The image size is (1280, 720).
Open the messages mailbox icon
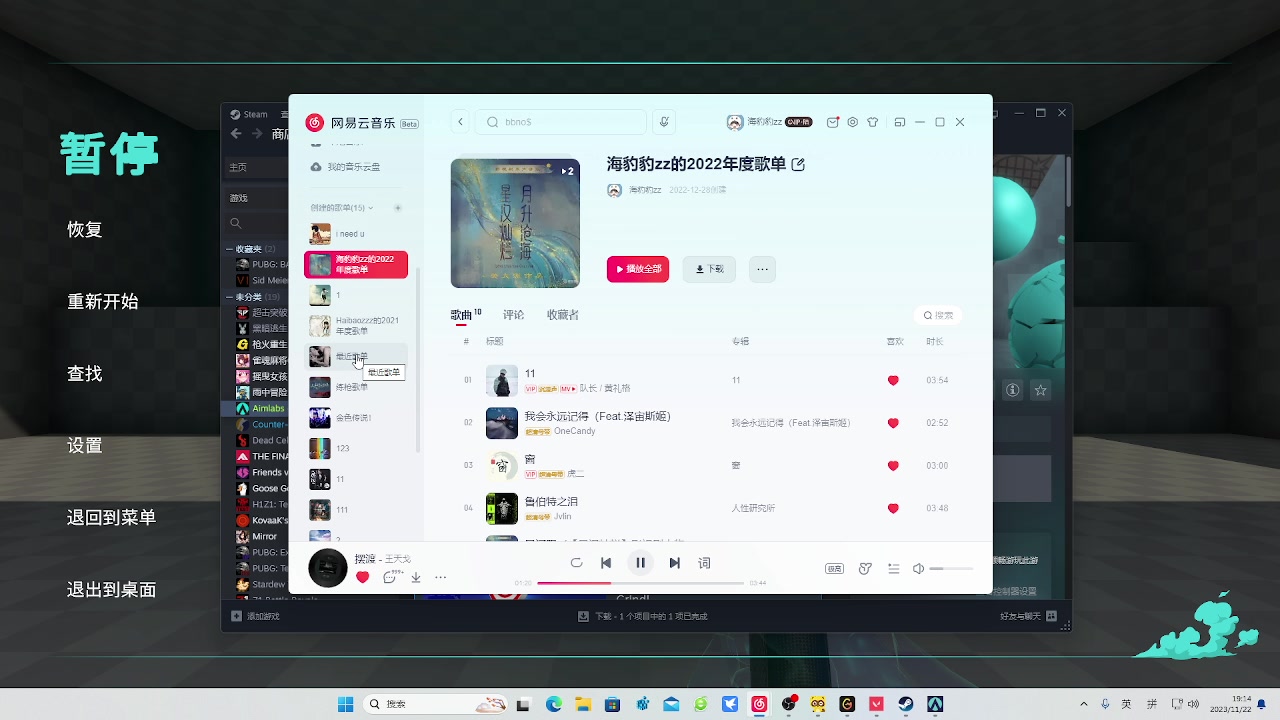point(832,122)
